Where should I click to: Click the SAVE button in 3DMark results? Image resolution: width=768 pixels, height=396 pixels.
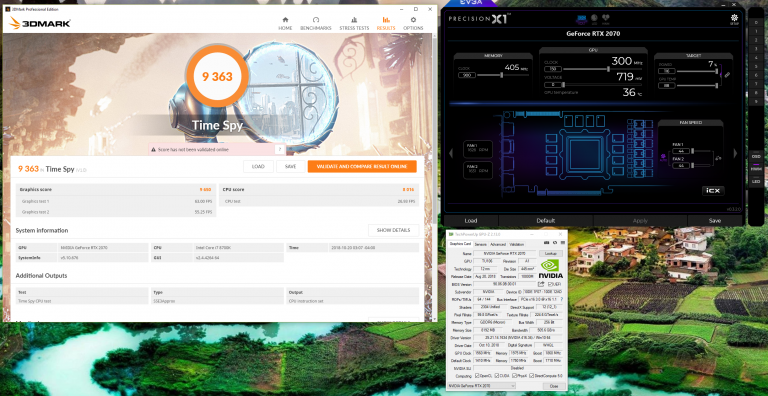[x=290, y=167]
